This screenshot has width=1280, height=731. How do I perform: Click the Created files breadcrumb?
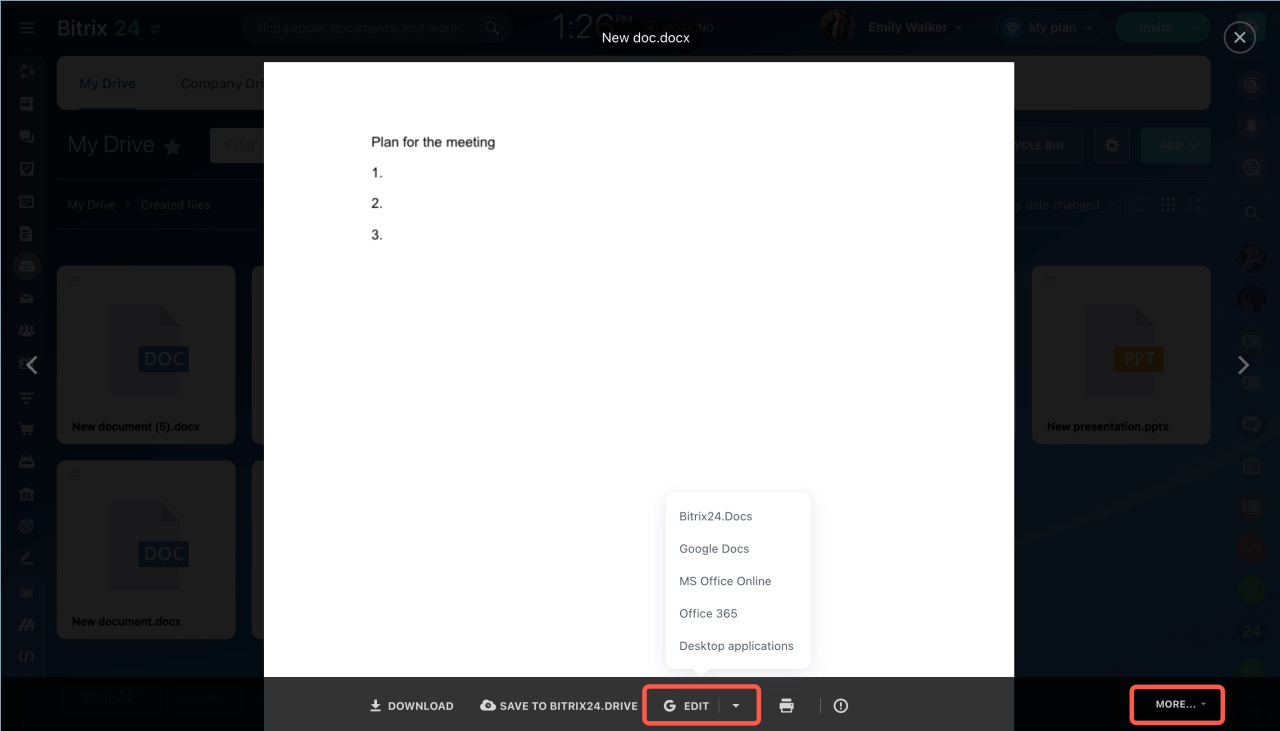pyautogui.click(x=175, y=205)
